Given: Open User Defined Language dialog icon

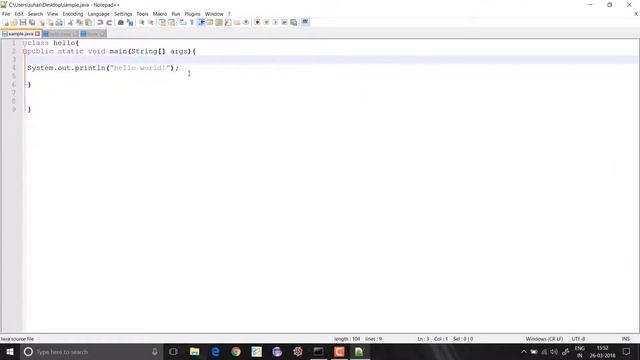Looking at the screenshot, I should point(210,22).
